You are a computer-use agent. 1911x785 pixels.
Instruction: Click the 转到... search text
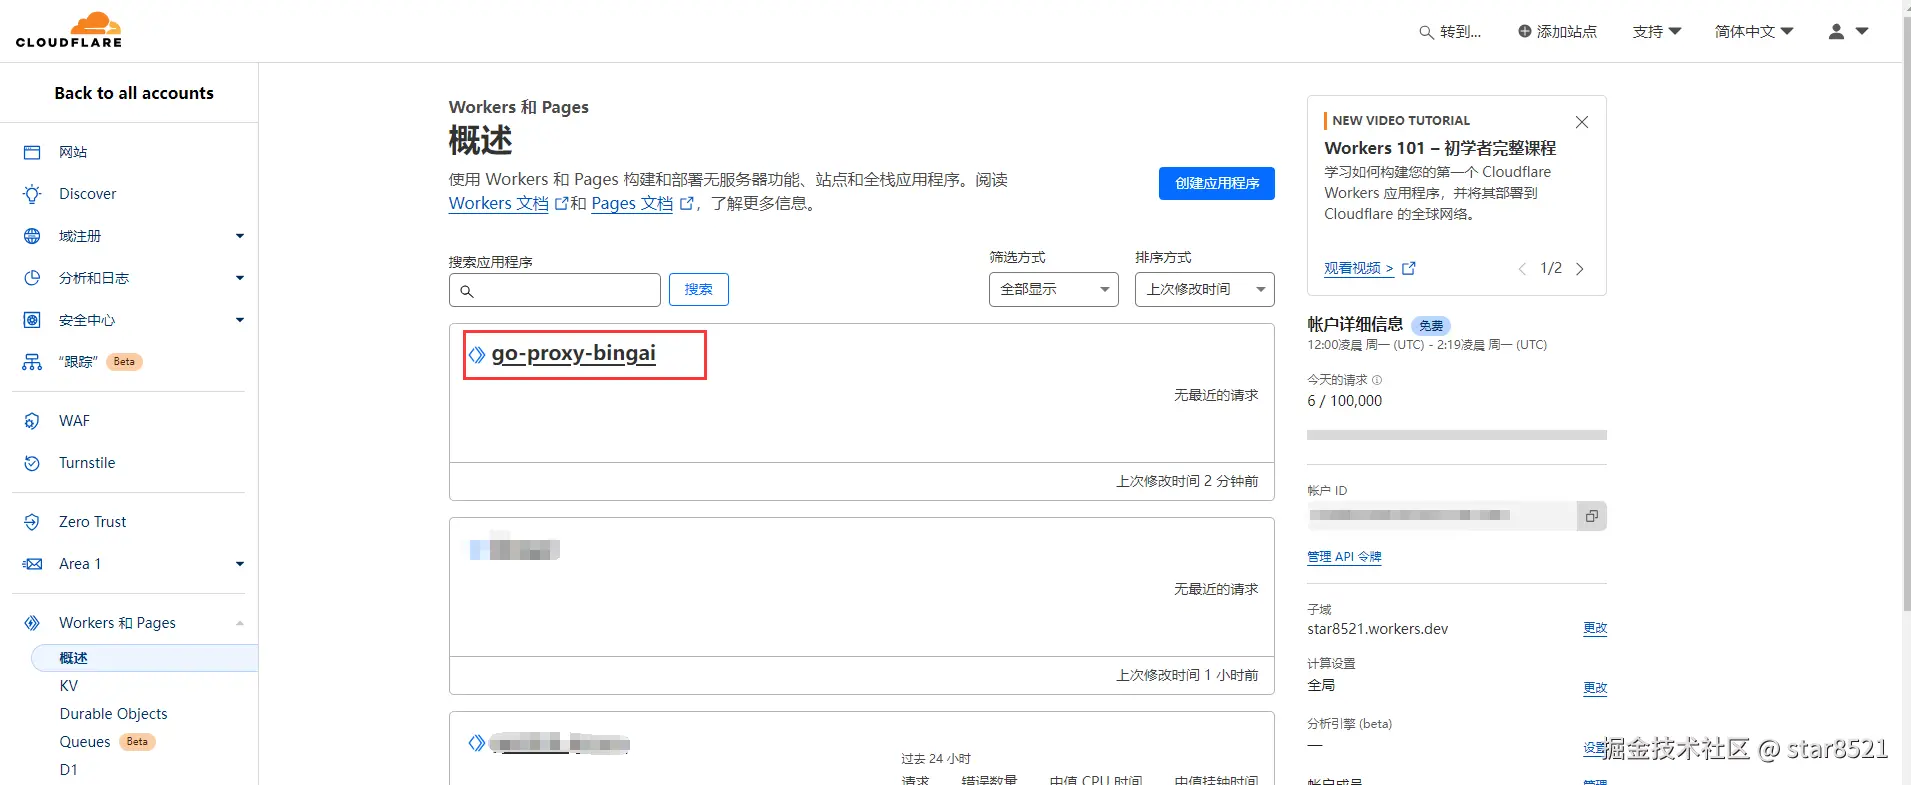[1461, 32]
